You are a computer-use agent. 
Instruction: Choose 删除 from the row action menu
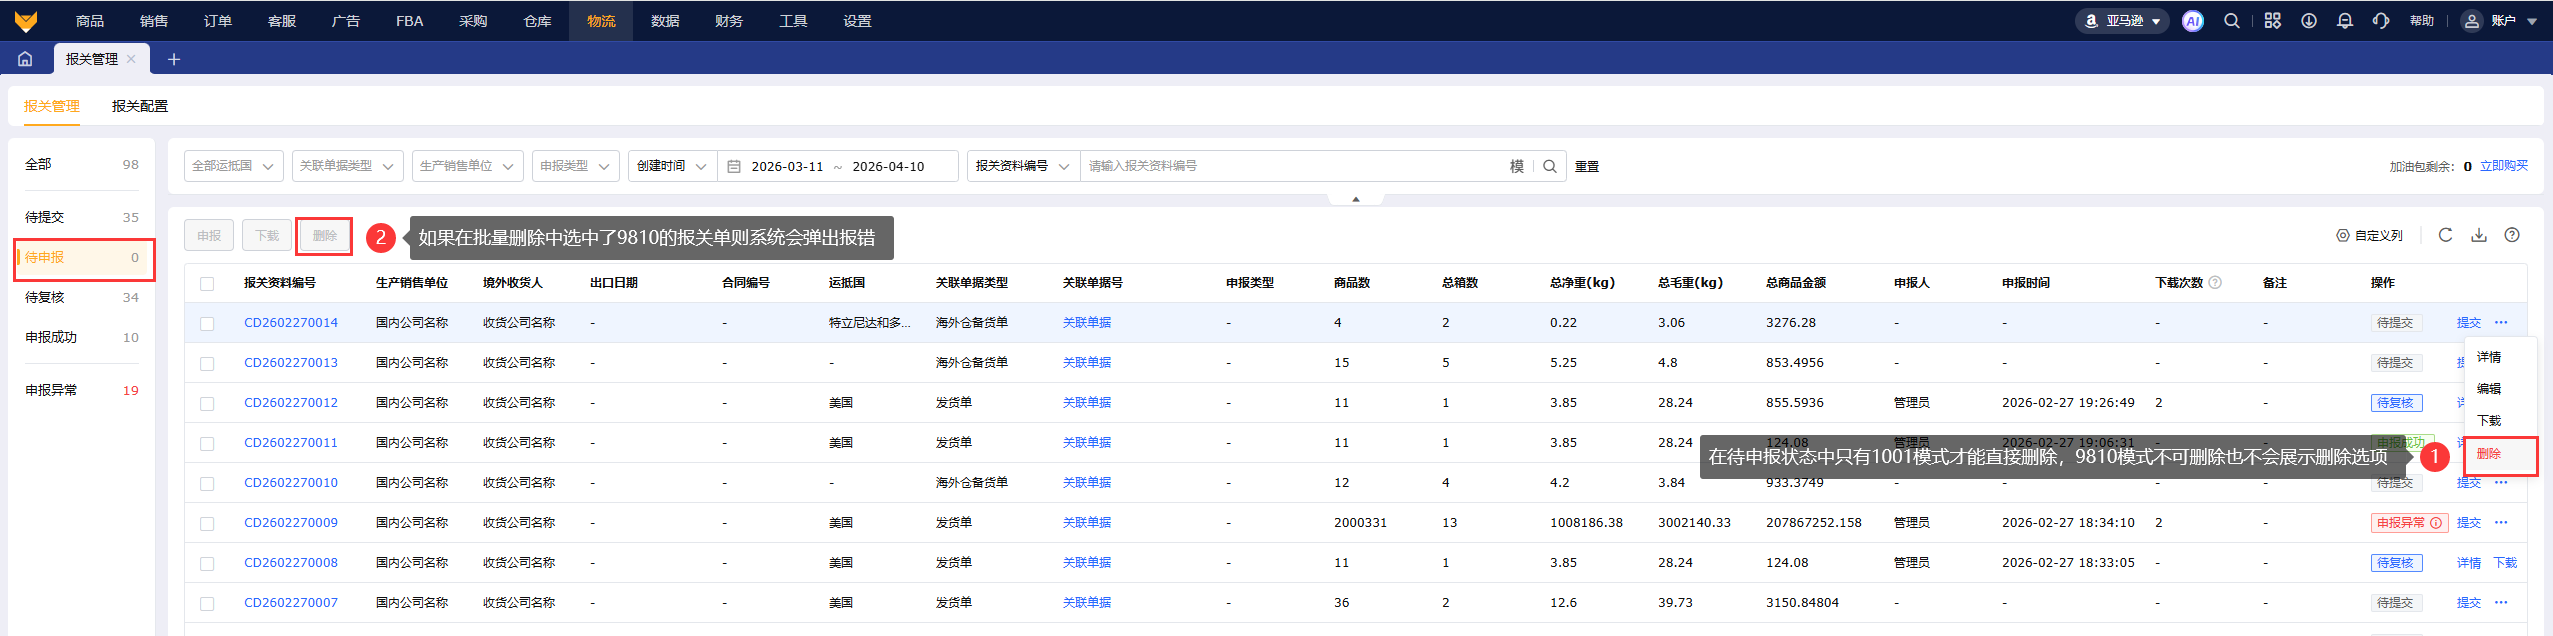pos(2489,454)
